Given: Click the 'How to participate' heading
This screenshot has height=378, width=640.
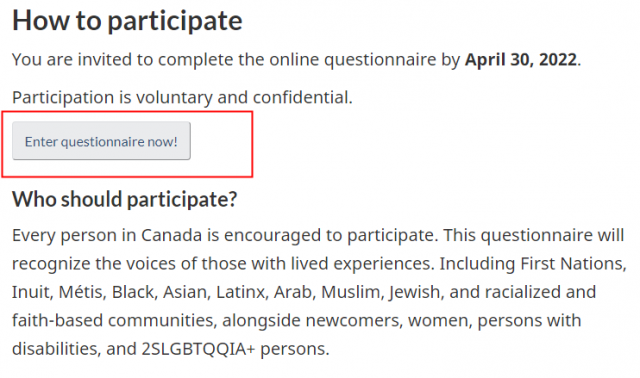Looking at the screenshot, I should [x=127, y=20].
